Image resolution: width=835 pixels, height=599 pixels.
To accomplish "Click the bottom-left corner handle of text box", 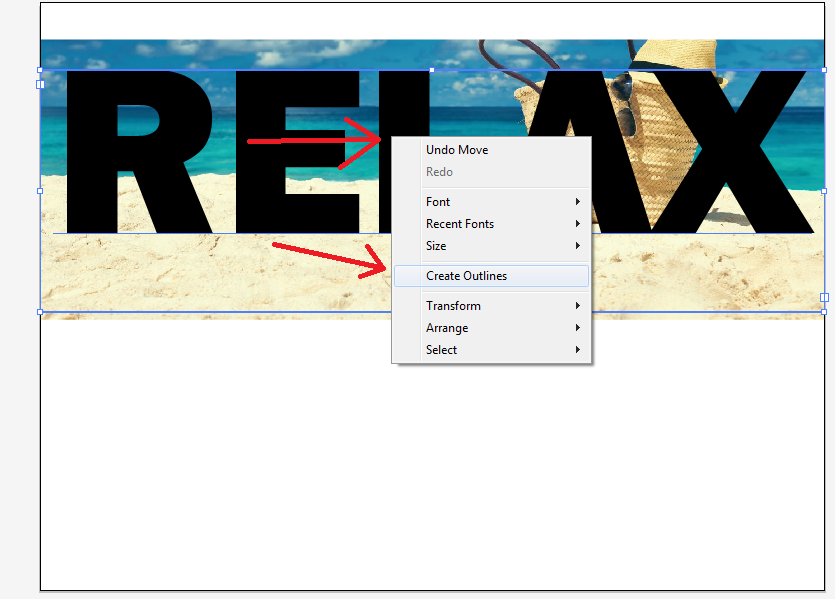I will point(40,312).
